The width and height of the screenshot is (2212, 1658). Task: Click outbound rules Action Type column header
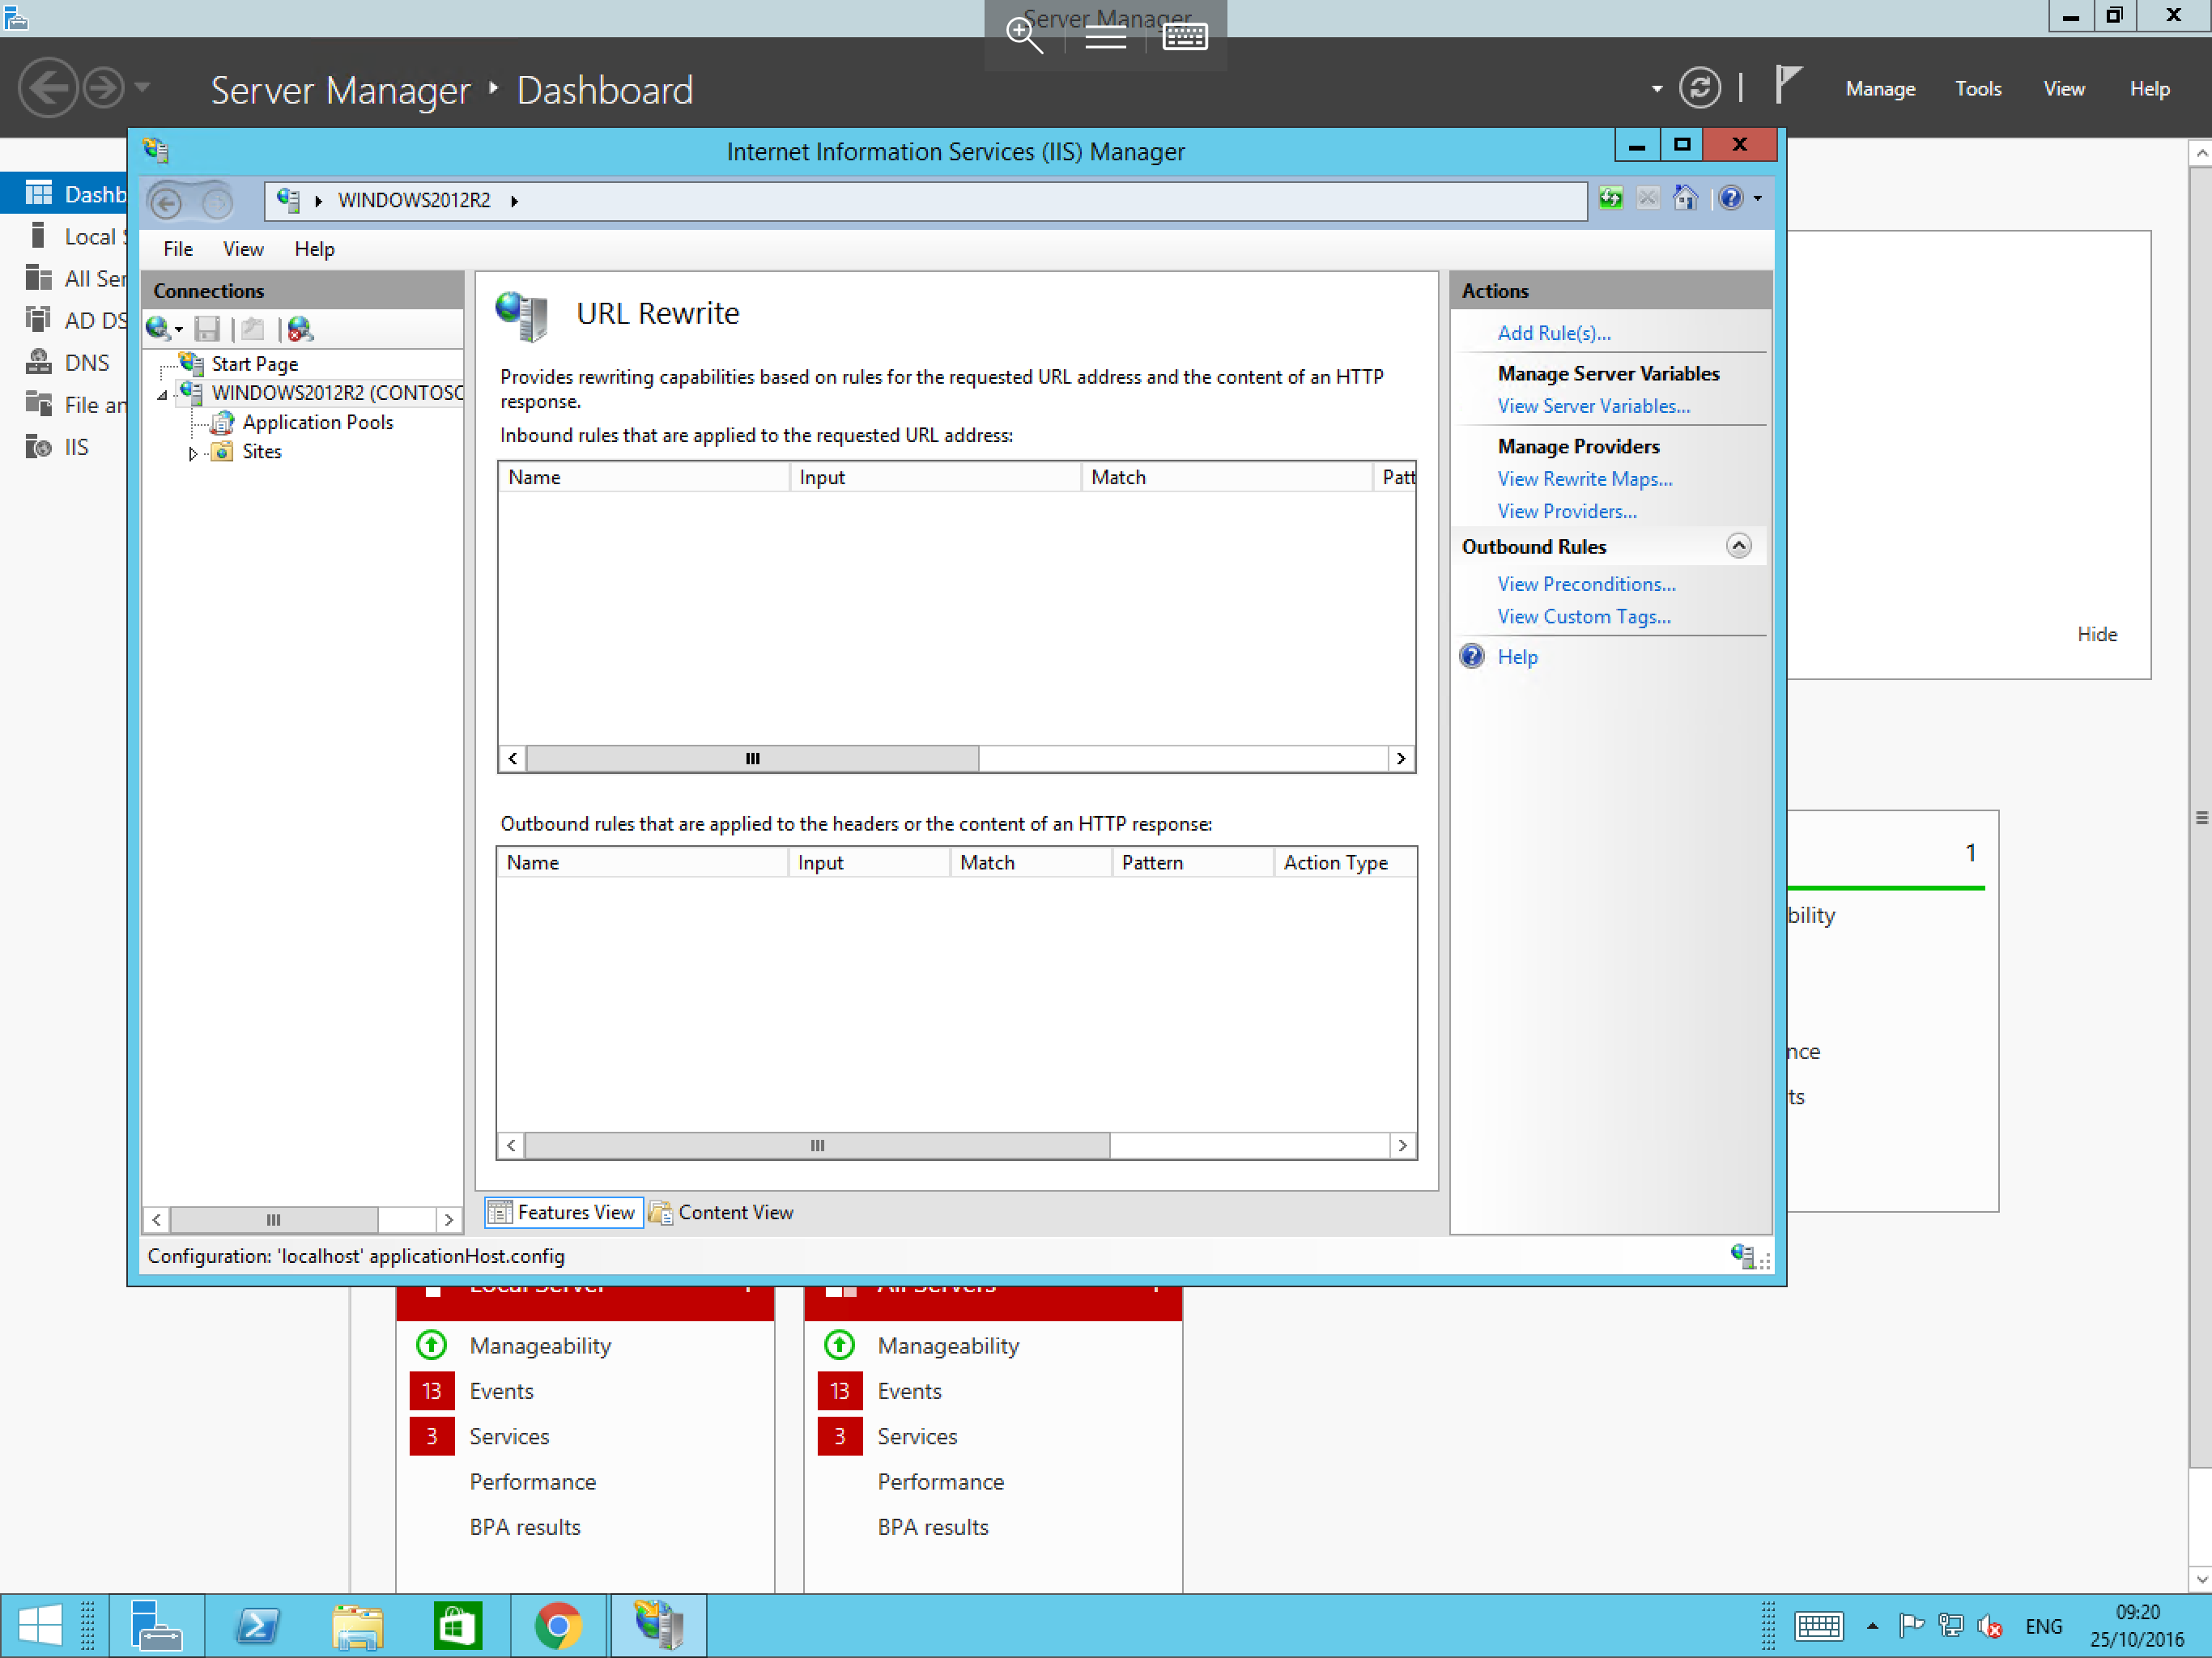point(1344,862)
